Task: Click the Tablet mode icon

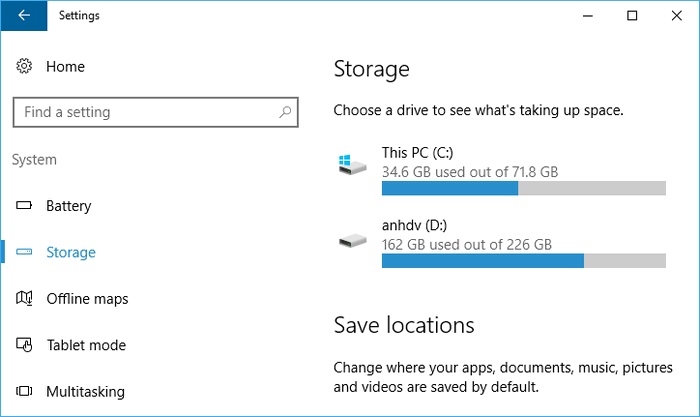Action: click(25, 345)
